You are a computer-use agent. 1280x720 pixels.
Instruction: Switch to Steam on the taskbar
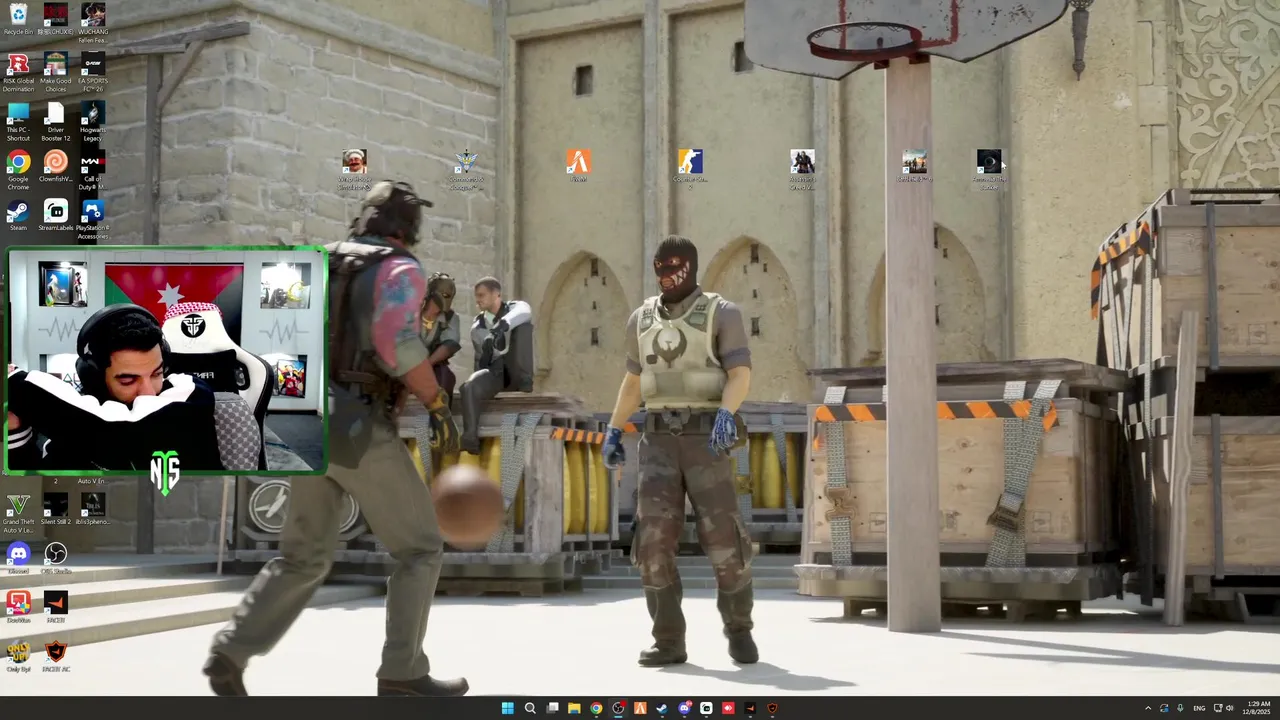(x=662, y=708)
